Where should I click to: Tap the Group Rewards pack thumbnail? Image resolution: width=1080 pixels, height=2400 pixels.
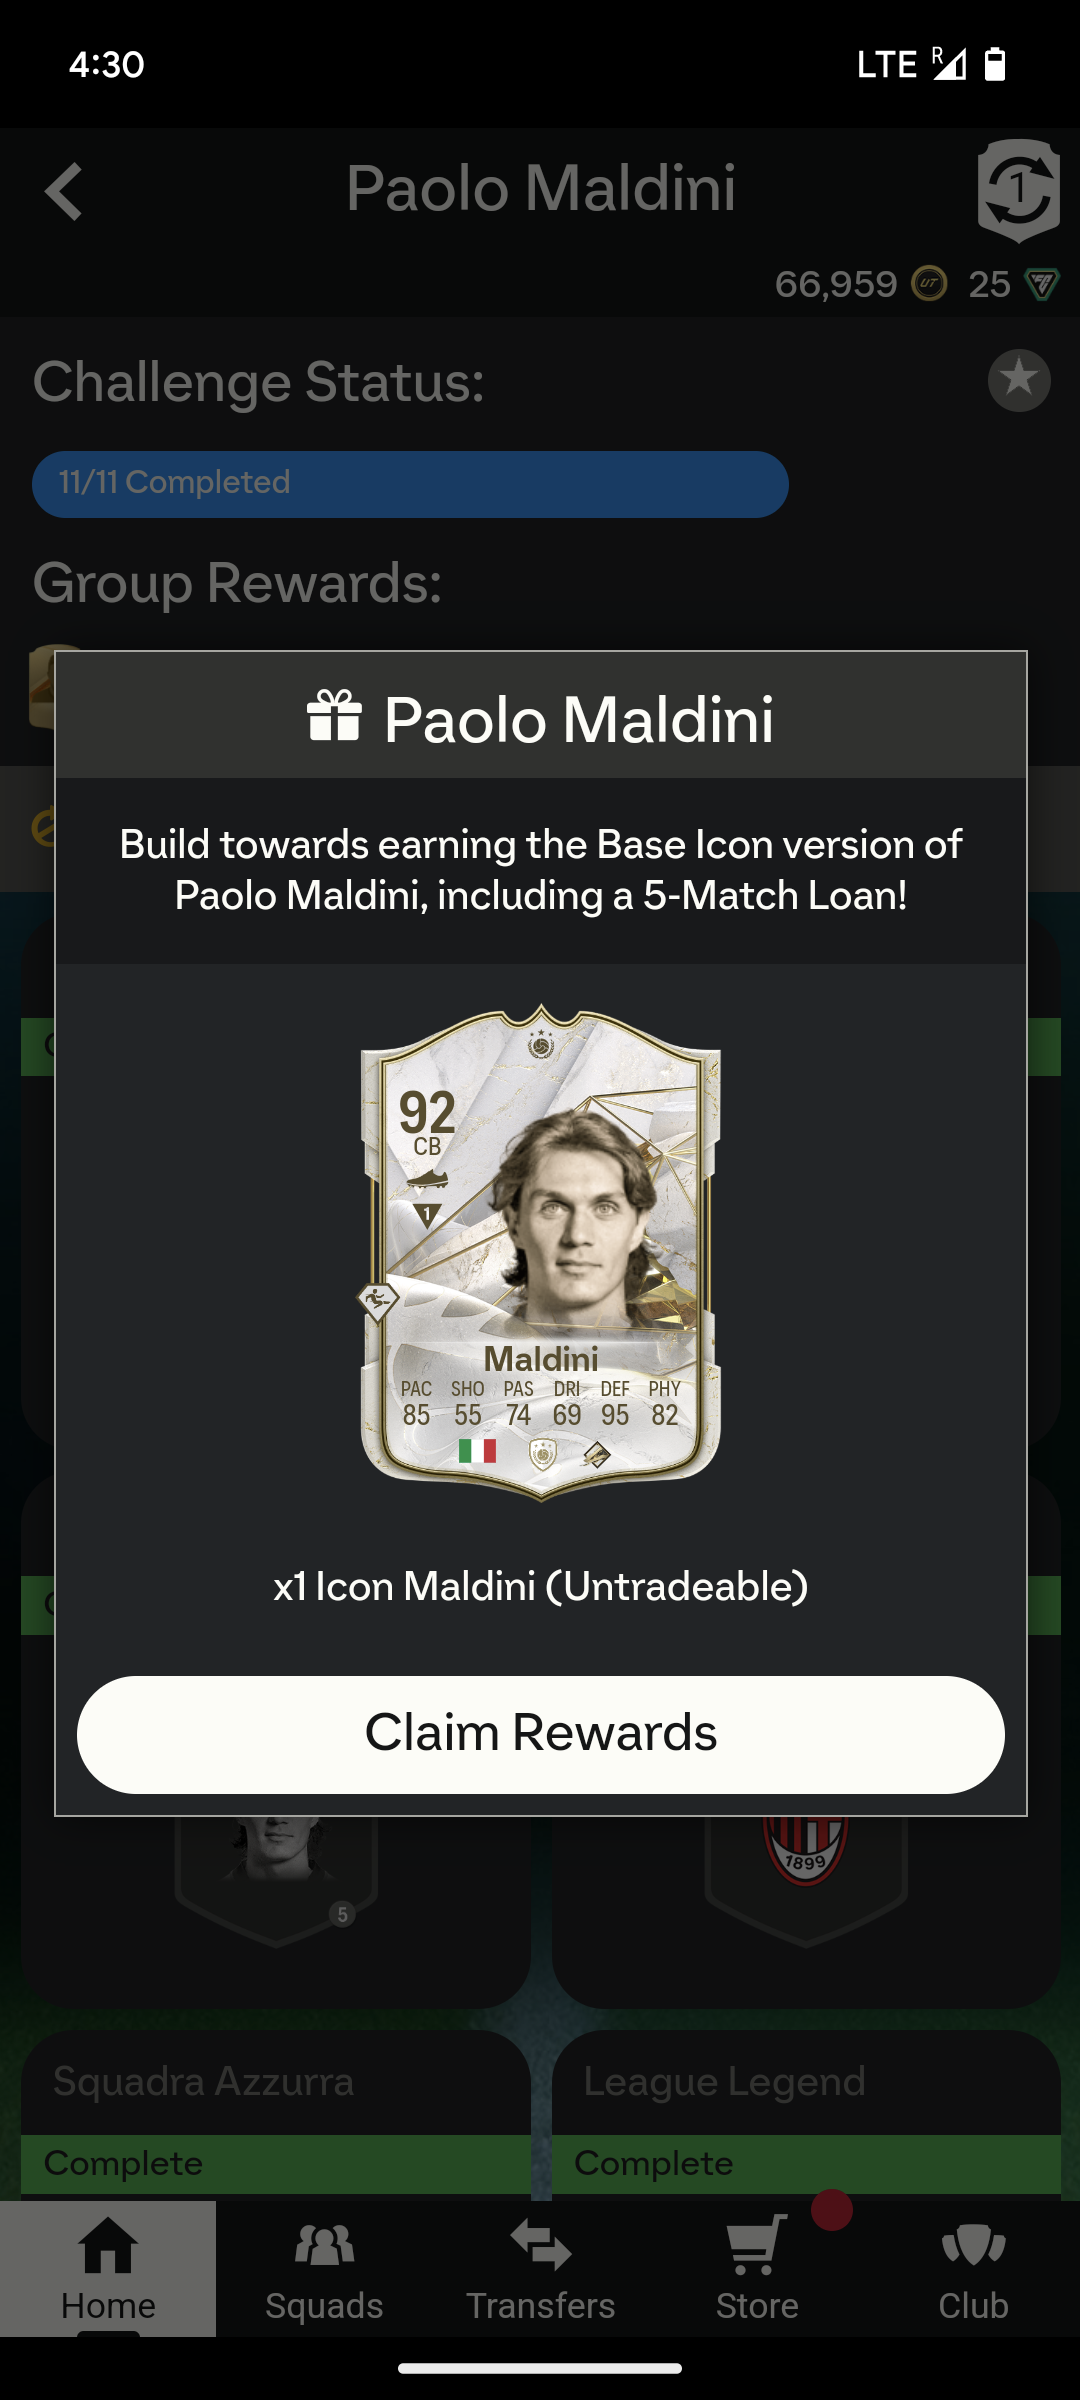tap(43, 685)
